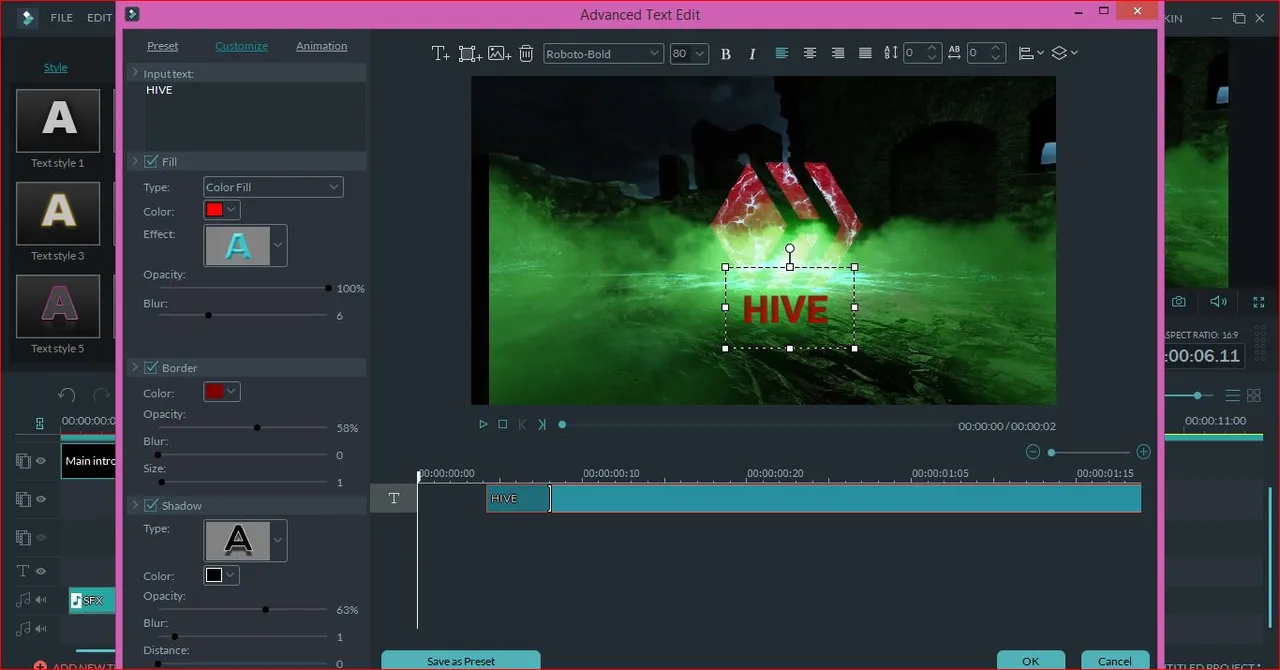This screenshot has width=1280, height=670.
Task: Add an image to the title
Action: click(x=500, y=54)
